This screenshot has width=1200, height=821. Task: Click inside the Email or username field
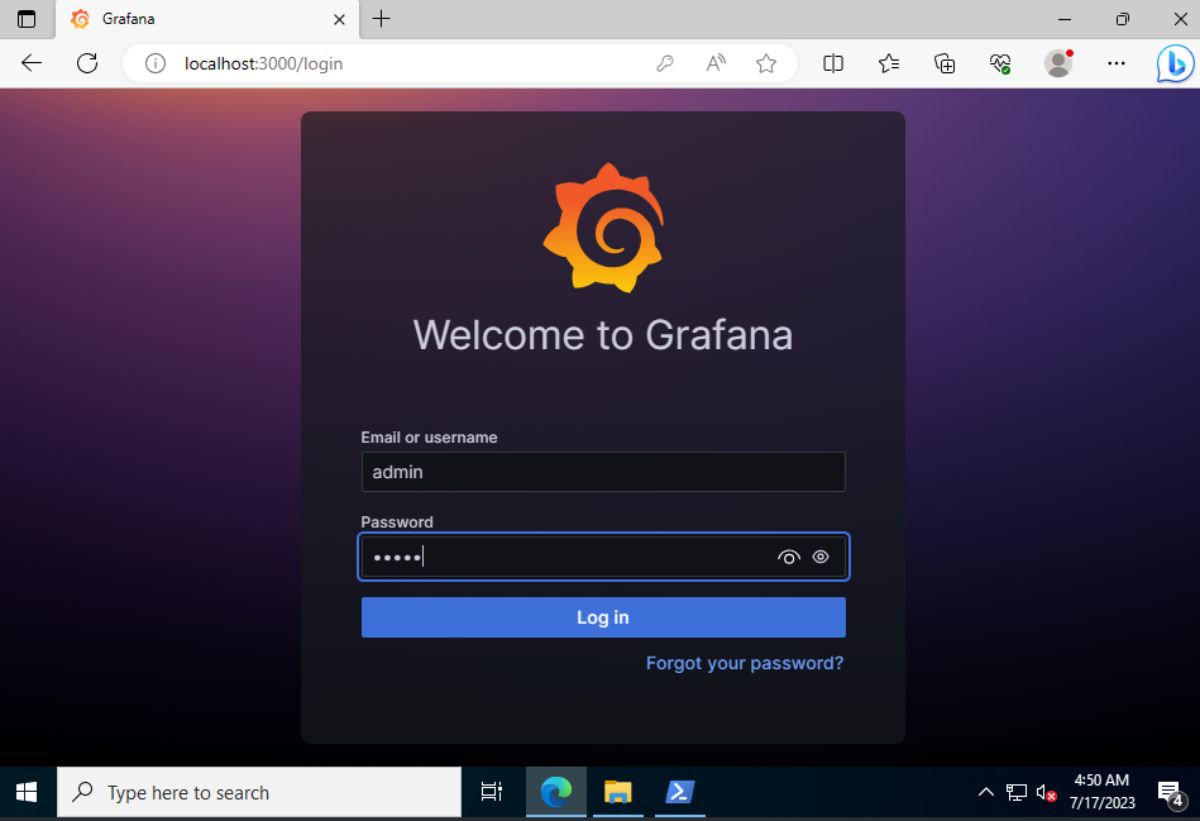tap(603, 471)
